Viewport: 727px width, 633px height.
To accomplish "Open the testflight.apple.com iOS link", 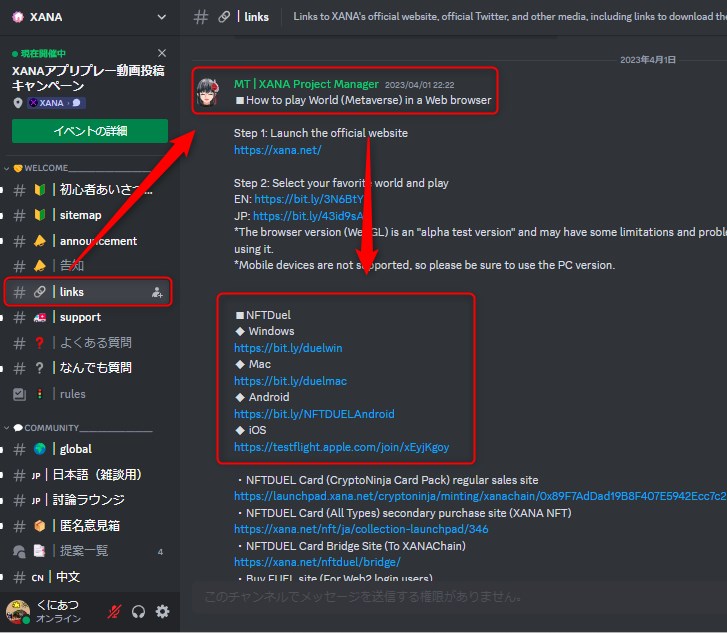I will (x=341, y=447).
